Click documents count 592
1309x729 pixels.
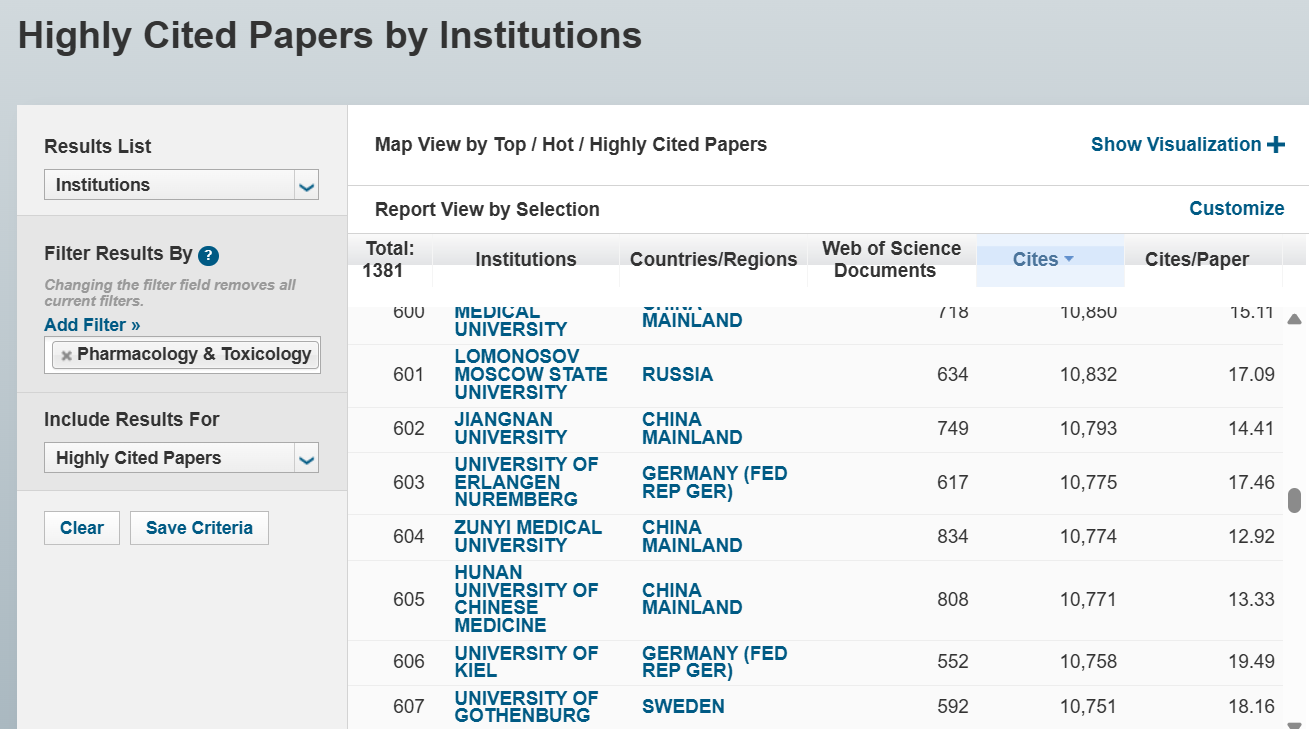953,706
